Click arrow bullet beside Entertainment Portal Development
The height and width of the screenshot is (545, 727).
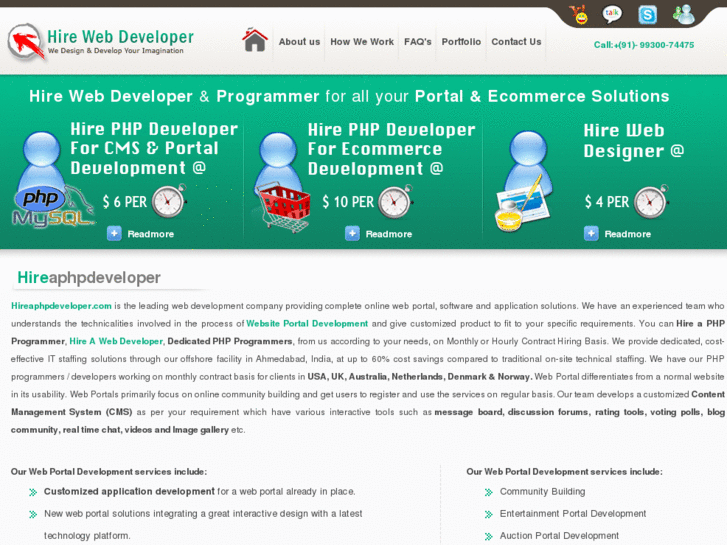pyautogui.click(x=488, y=514)
